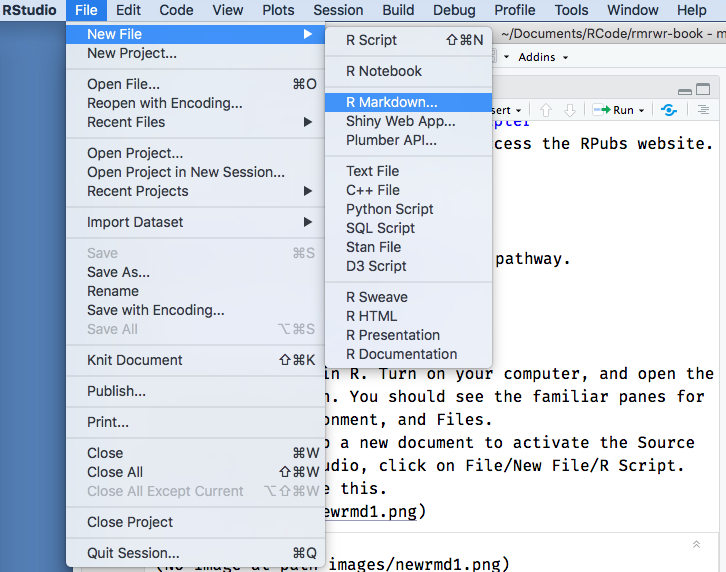The height and width of the screenshot is (572, 726).
Task: Show document outline icon
Action: pos(704,110)
